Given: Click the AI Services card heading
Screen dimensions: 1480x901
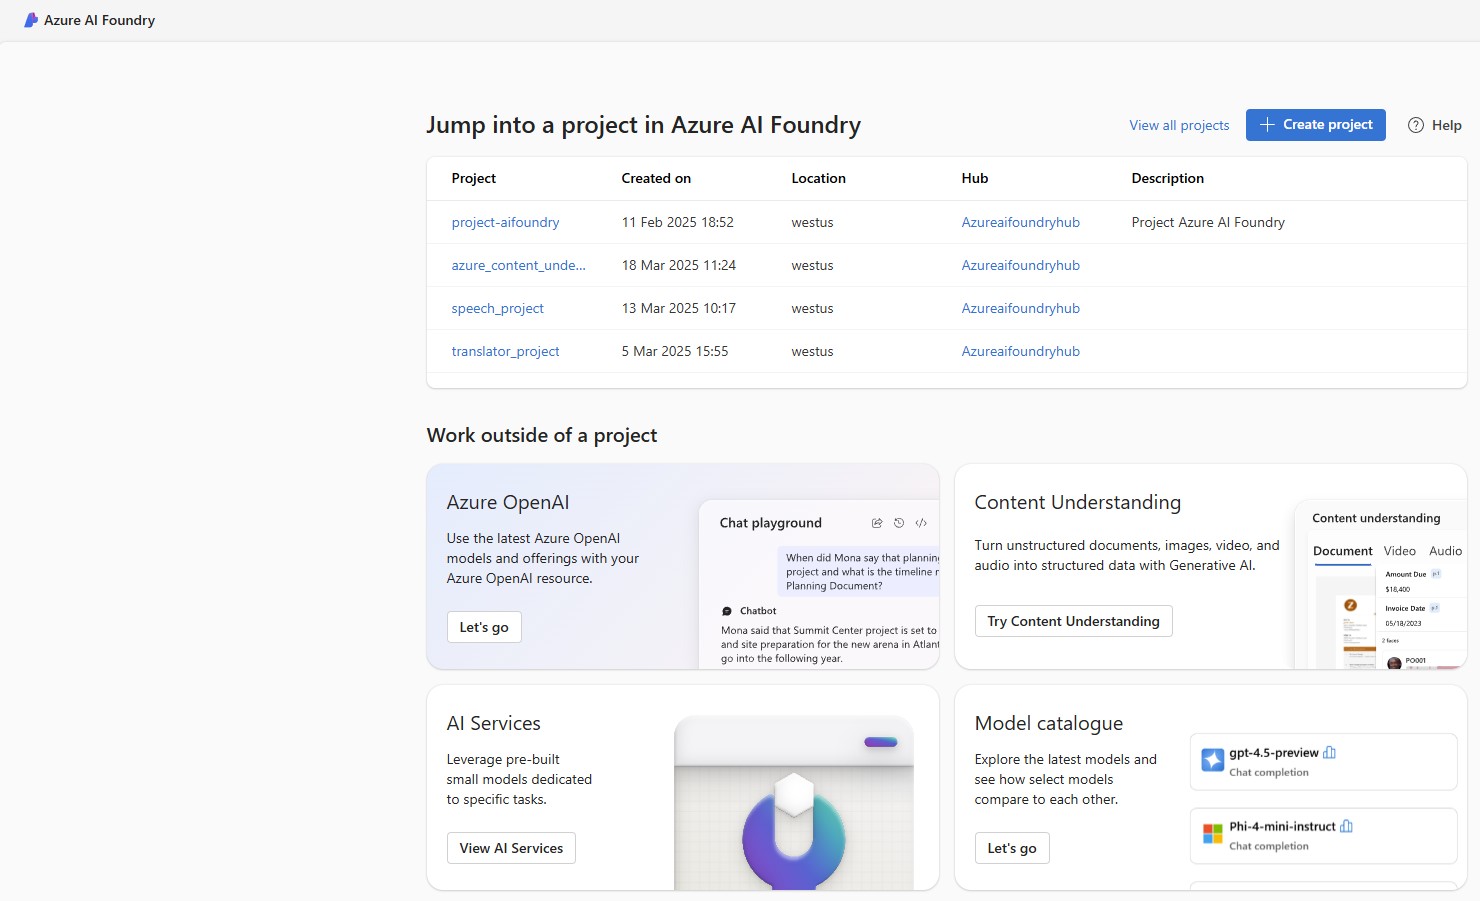Looking at the screenshot, I should (494, 723).
